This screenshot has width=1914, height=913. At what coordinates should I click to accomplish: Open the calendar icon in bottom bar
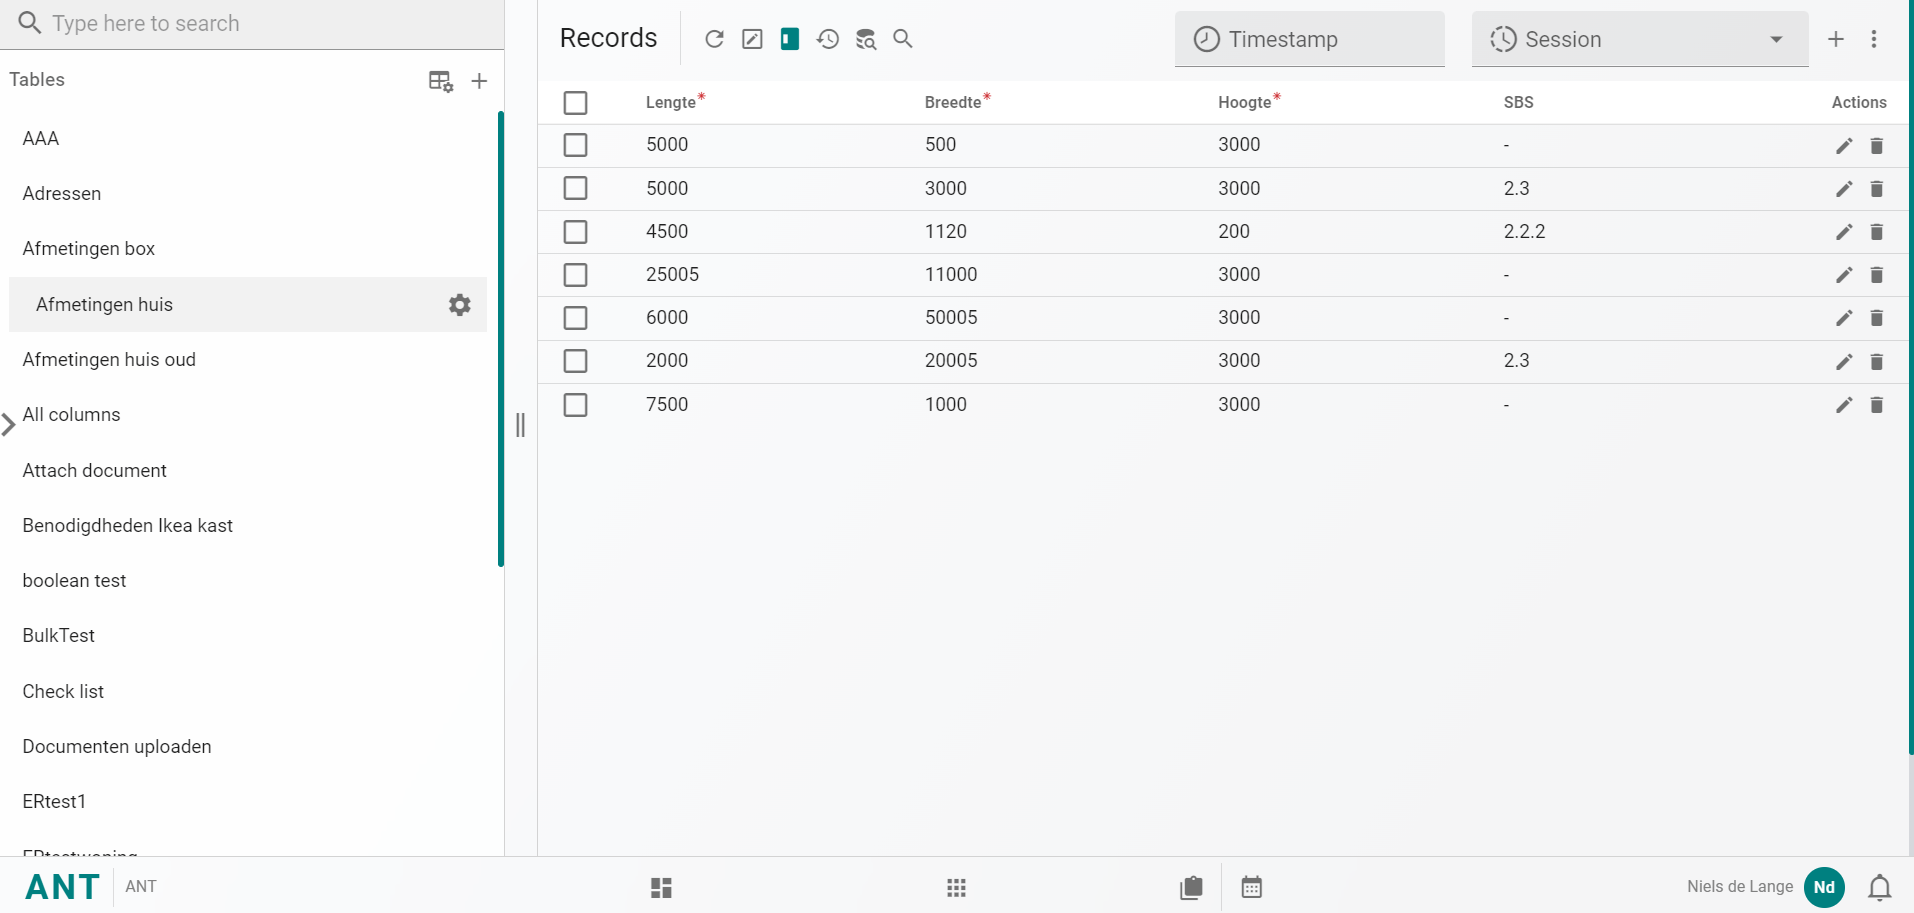[1251, 887]
